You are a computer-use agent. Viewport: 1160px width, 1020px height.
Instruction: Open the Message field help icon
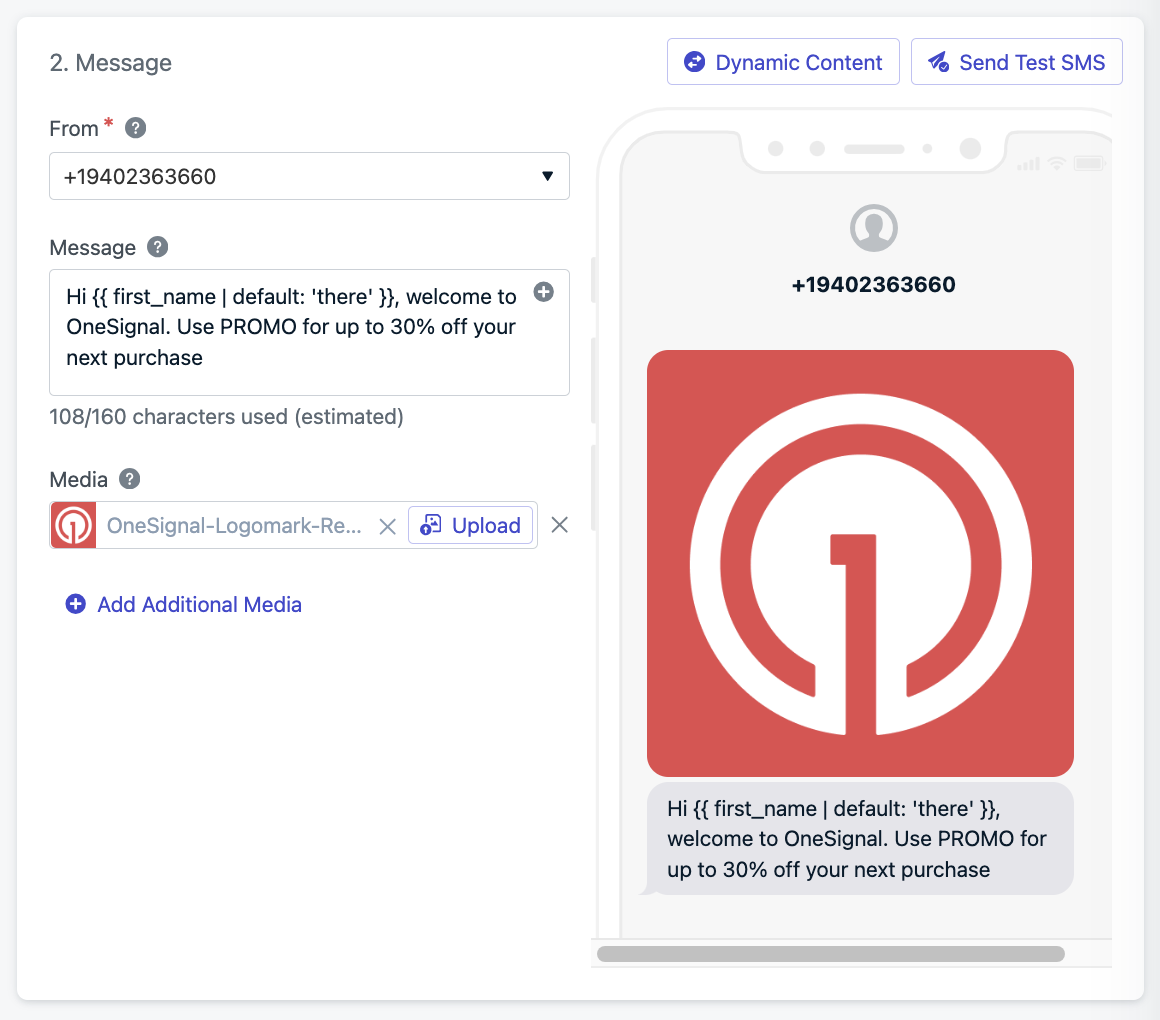(157, 247)
